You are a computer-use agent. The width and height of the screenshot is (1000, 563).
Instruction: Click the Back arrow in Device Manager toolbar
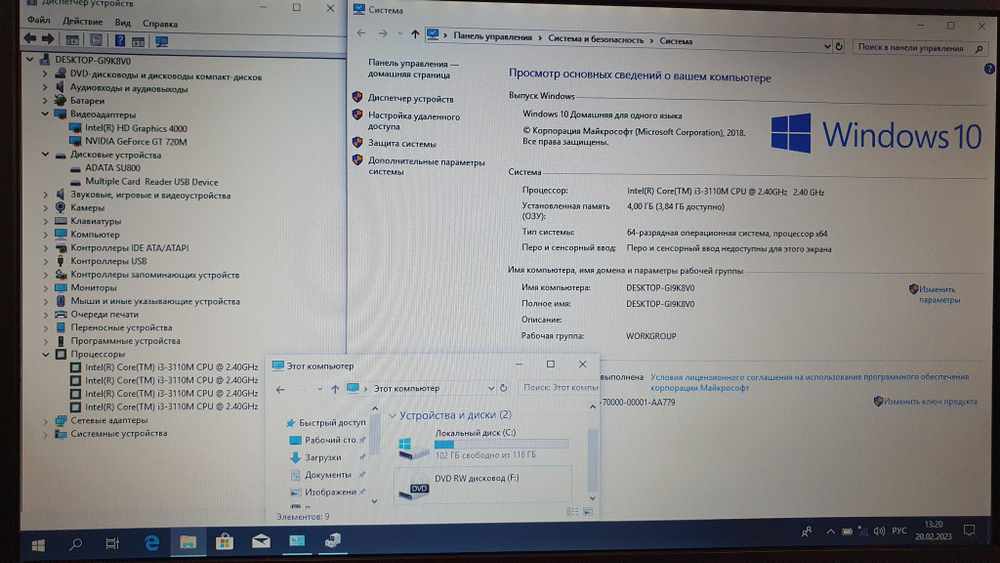pyautogui.click(x=30, y=40)
